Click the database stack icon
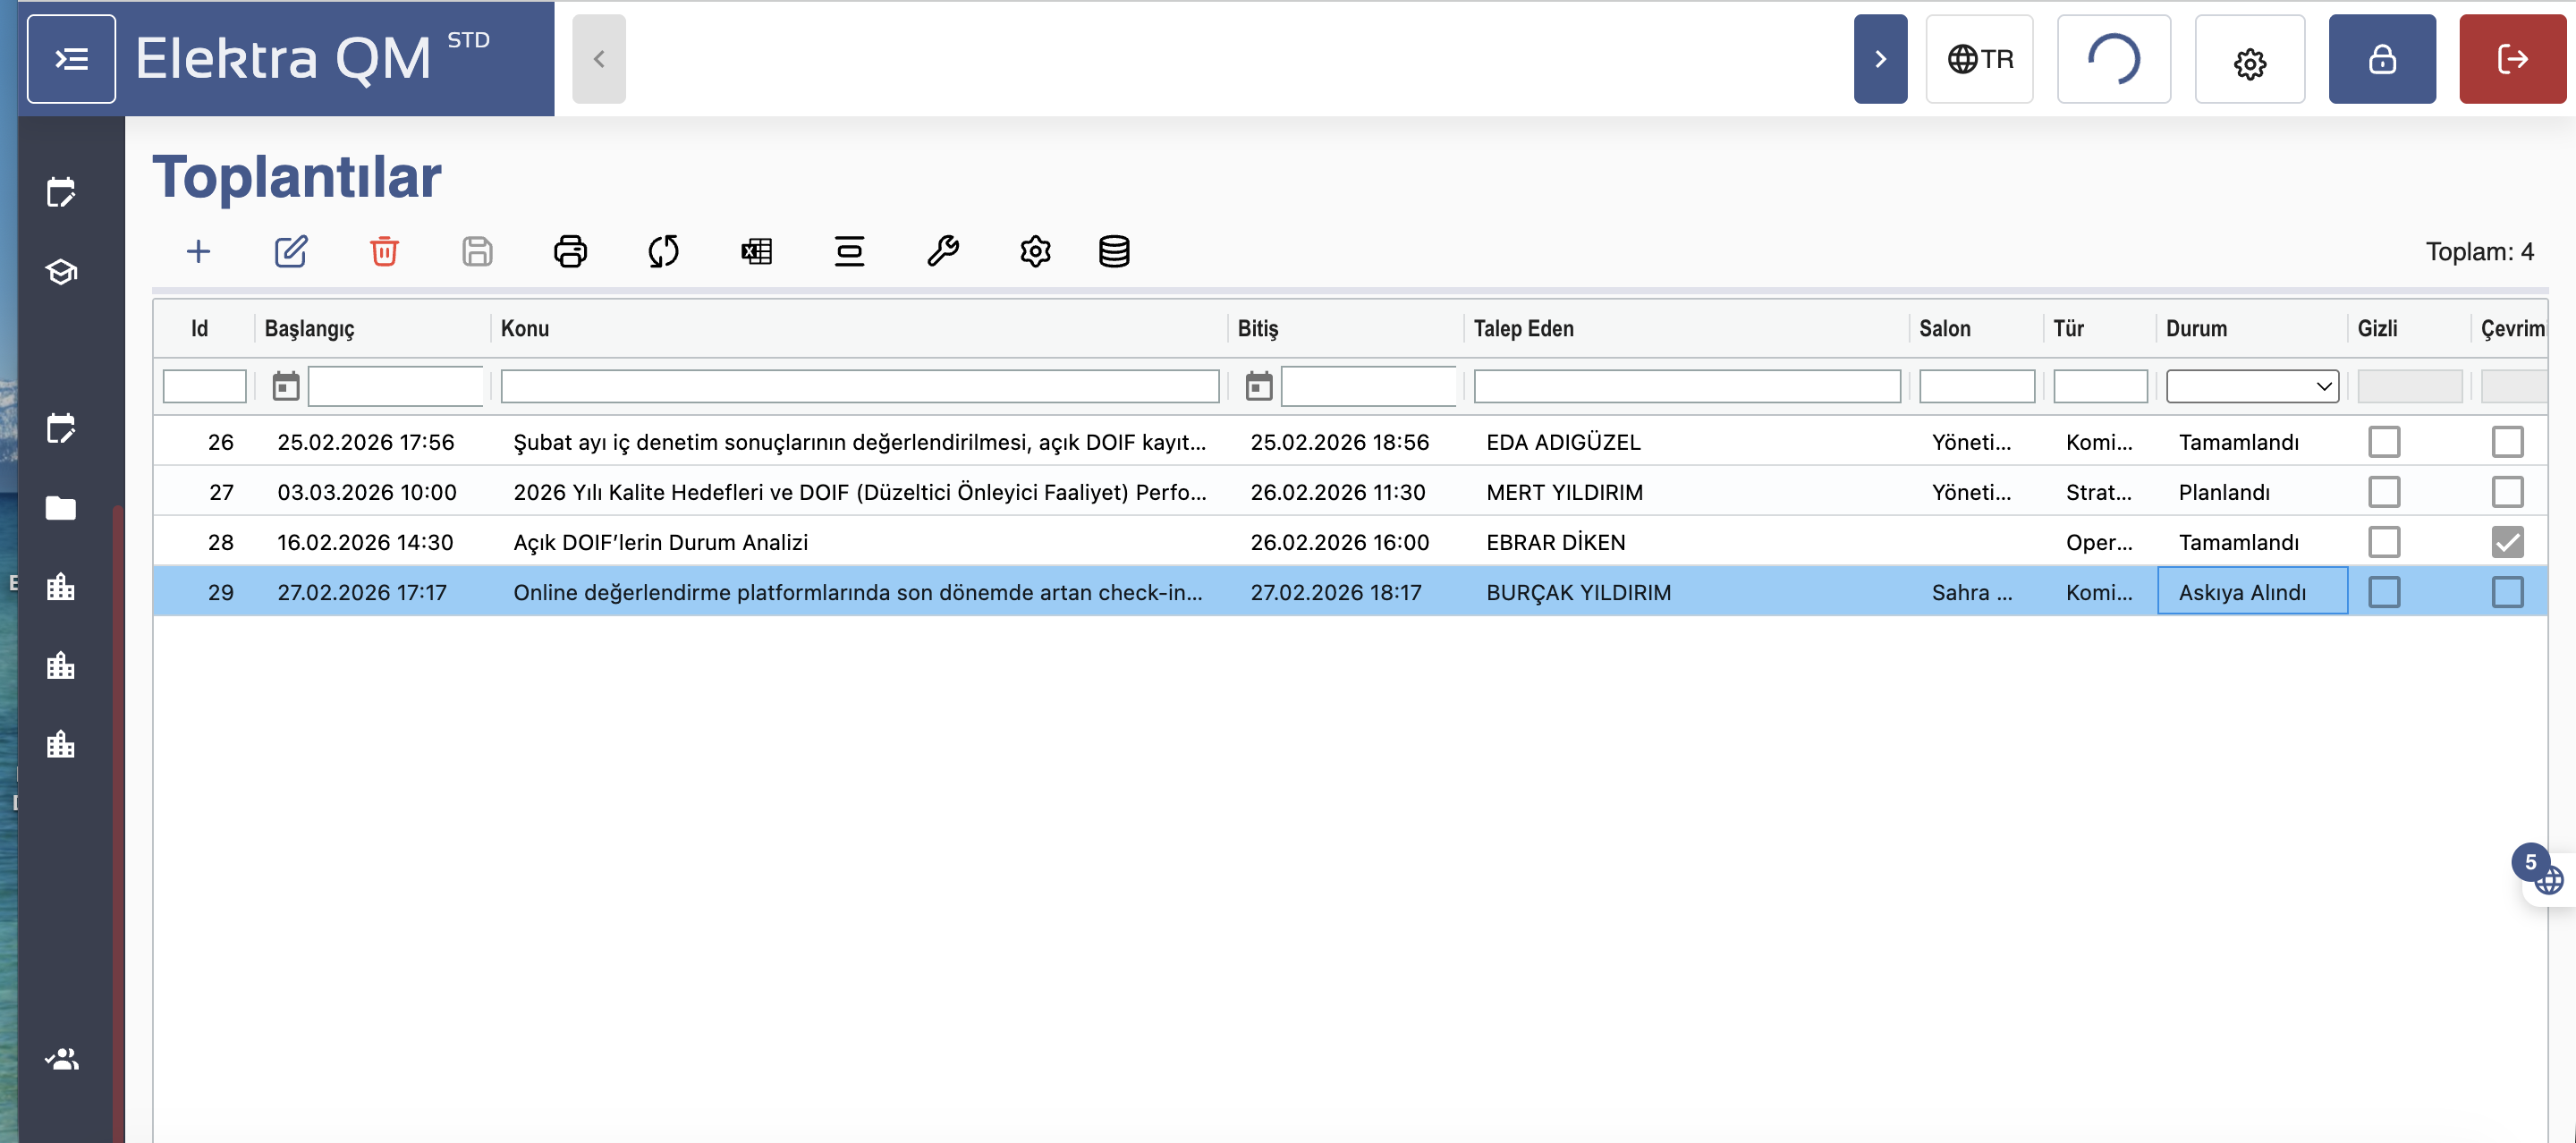The height and width of the screenshot is (1143, 2576). 1114,251
